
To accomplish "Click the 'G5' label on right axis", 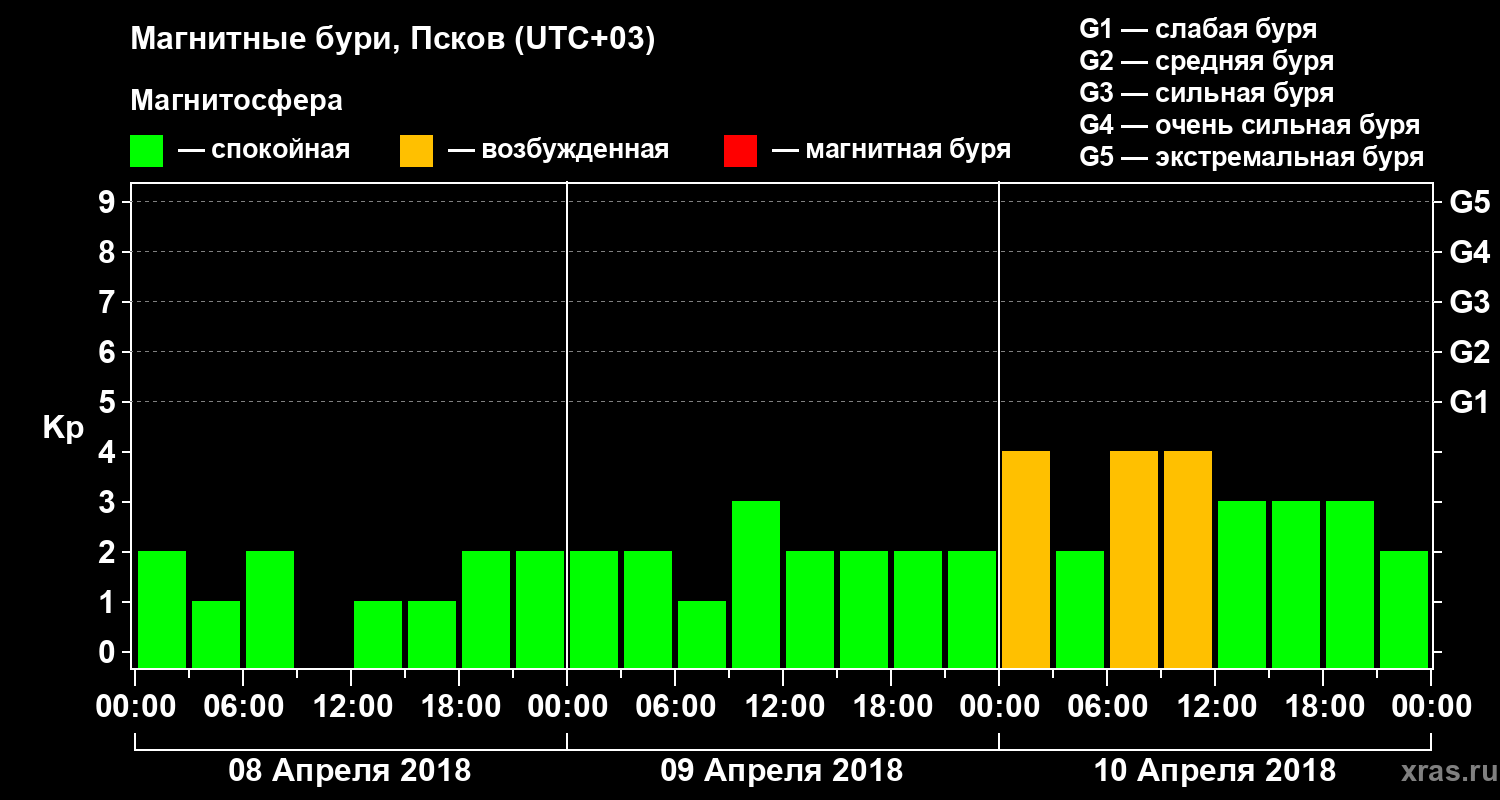I will [x=1469, y=202].
